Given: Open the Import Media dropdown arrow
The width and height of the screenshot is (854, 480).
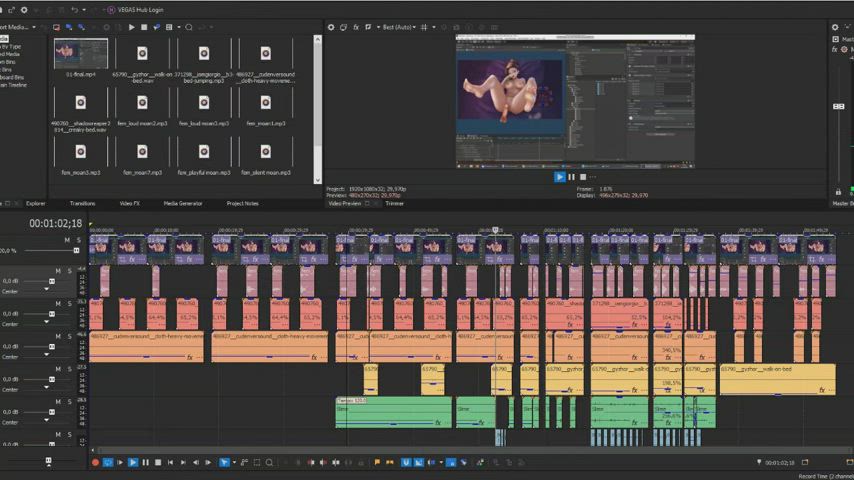Looking at the screenshot, I should click(x=34, y=27).
